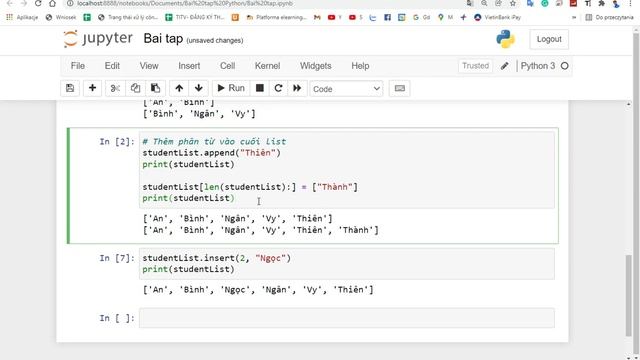Viewport: 640px width, 360px height.
Task: Move selected cell down arrow
Action: pos(199,88)
